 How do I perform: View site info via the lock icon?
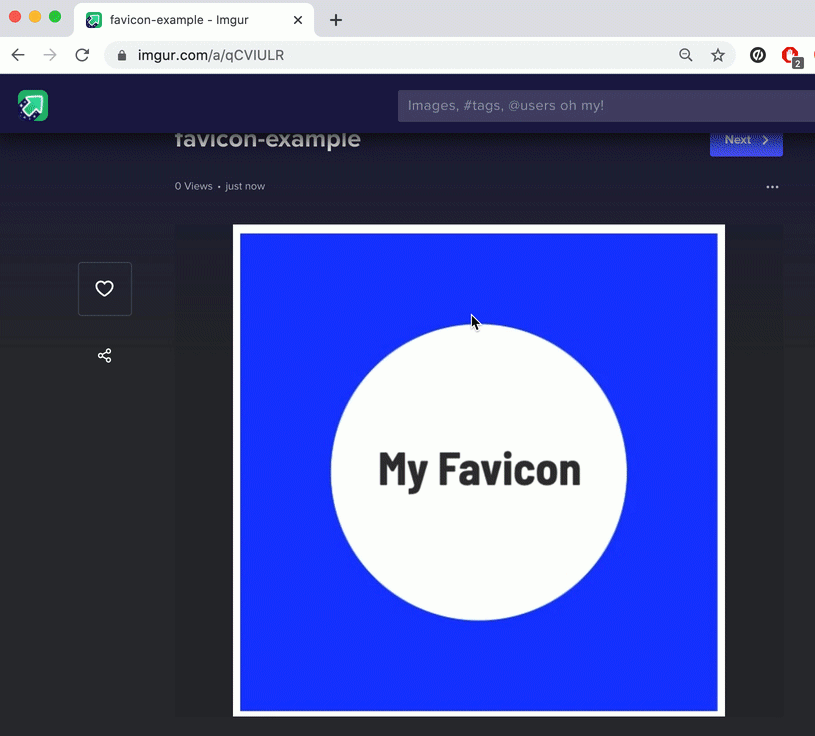tap(122, 56)
